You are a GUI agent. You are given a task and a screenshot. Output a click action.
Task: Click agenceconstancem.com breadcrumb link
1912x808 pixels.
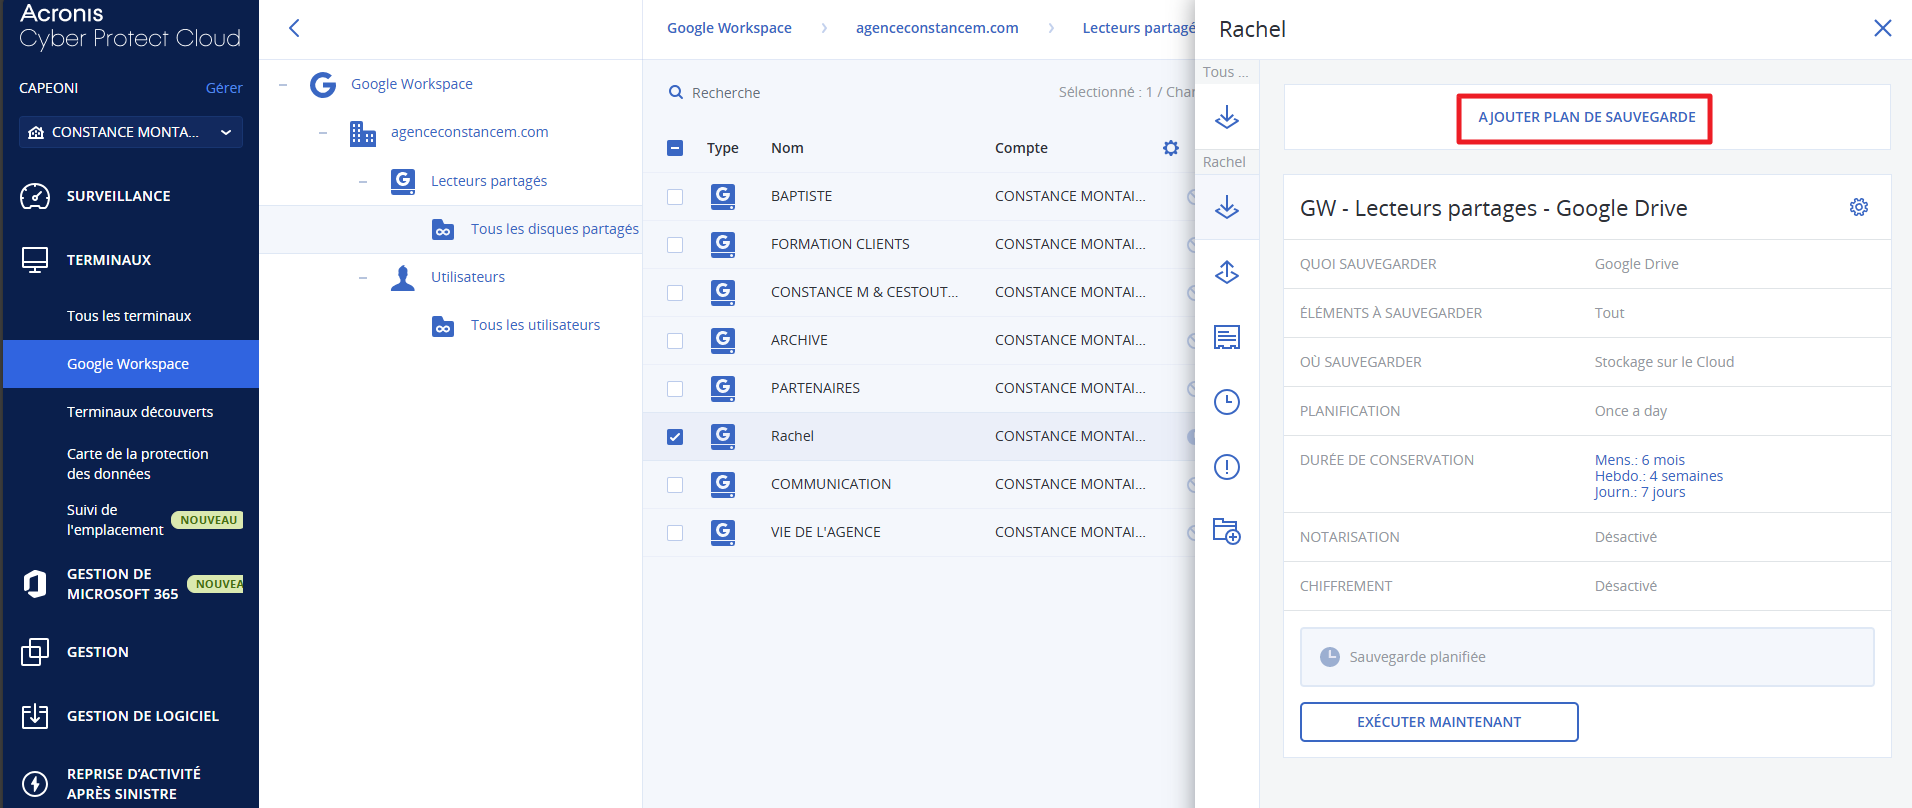937,28
